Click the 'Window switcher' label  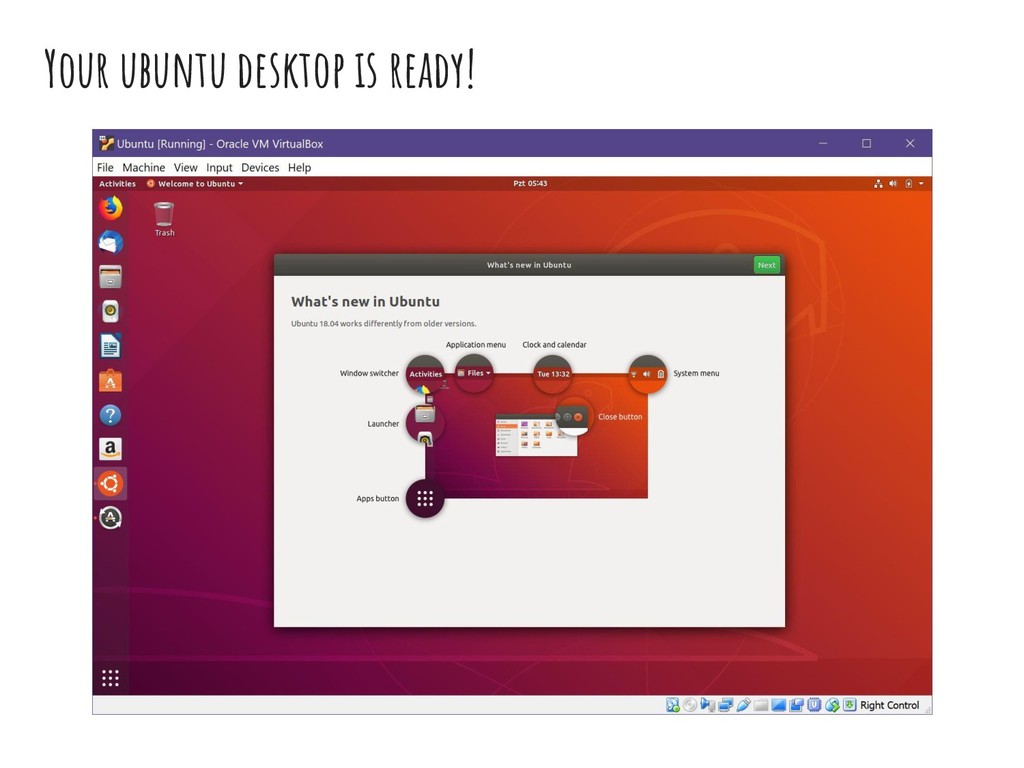(369, 374)
